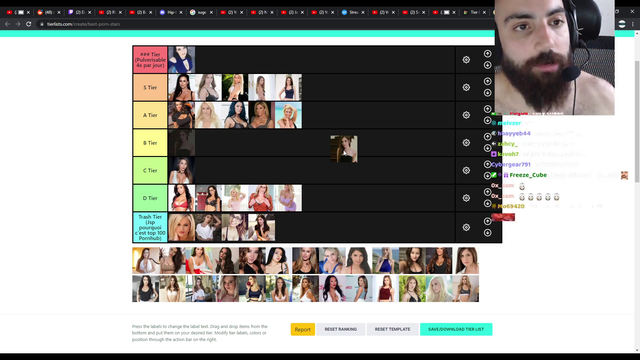
Task: Open settings gear for S Tier row
Action: coord(466,87)
